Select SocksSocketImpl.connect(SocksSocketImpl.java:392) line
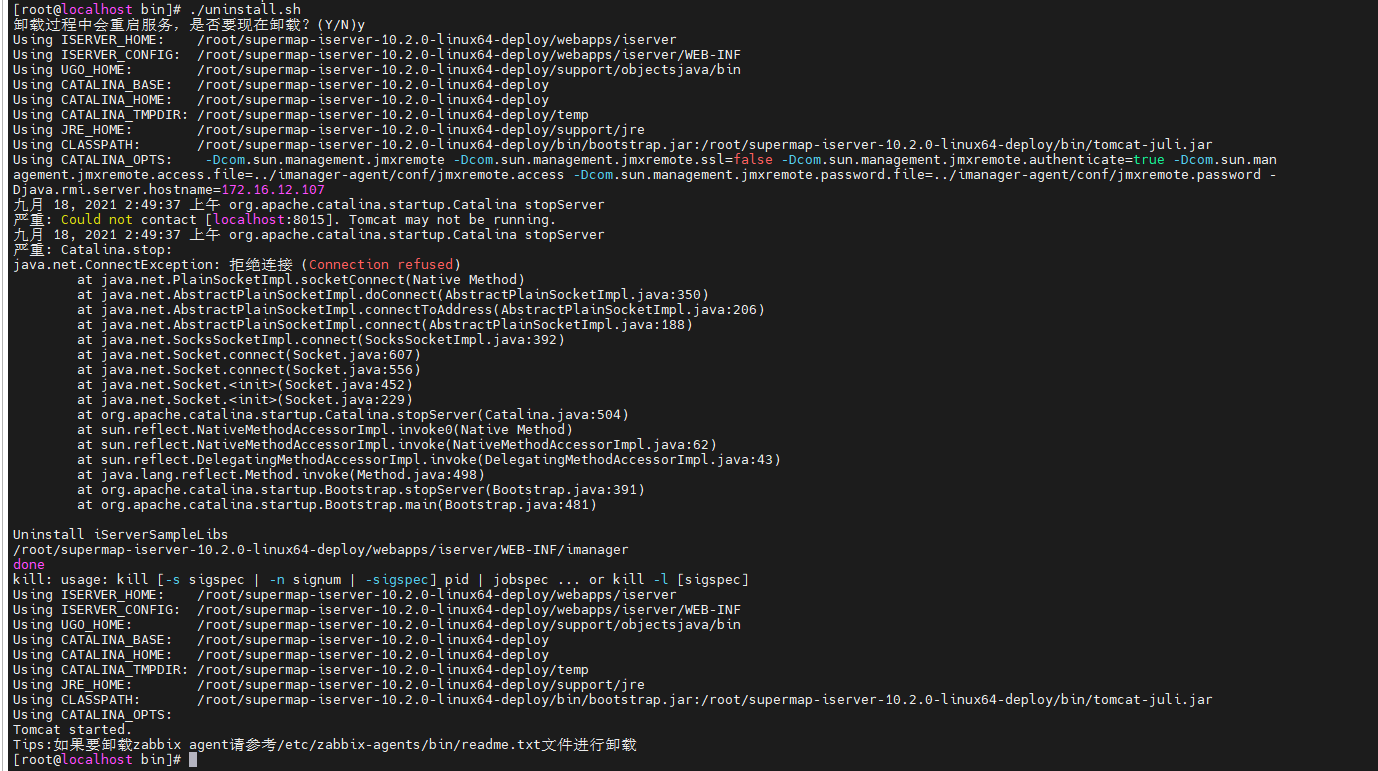The width and height of the screenshot is (1378, 771). [321, 339]
